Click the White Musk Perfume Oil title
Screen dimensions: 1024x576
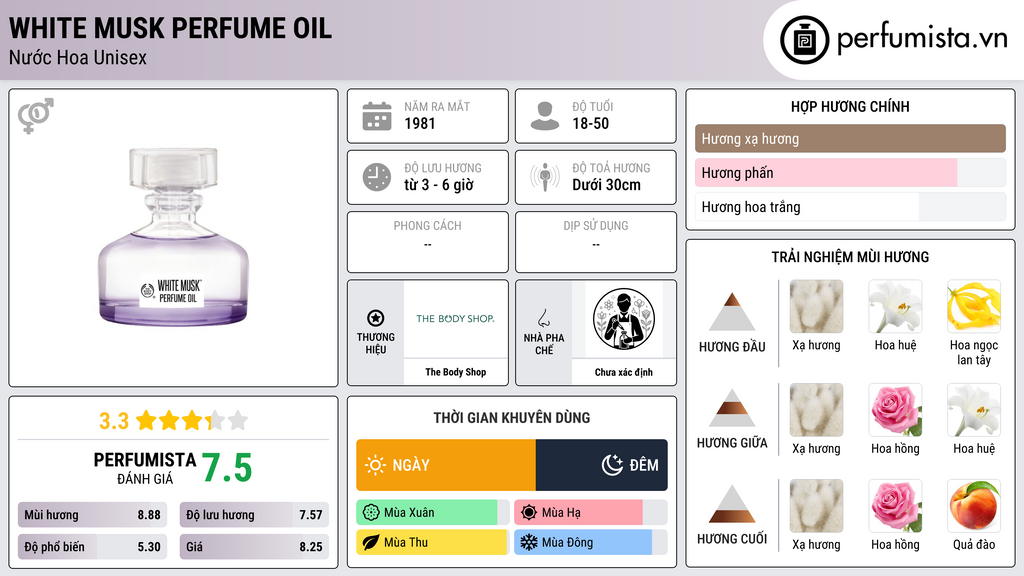[170, 28]
